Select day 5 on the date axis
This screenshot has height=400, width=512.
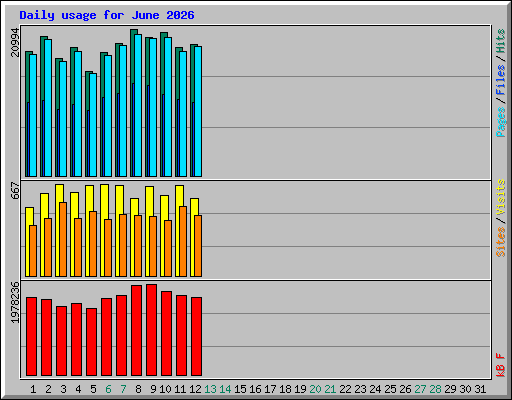(x=93, y=389)
